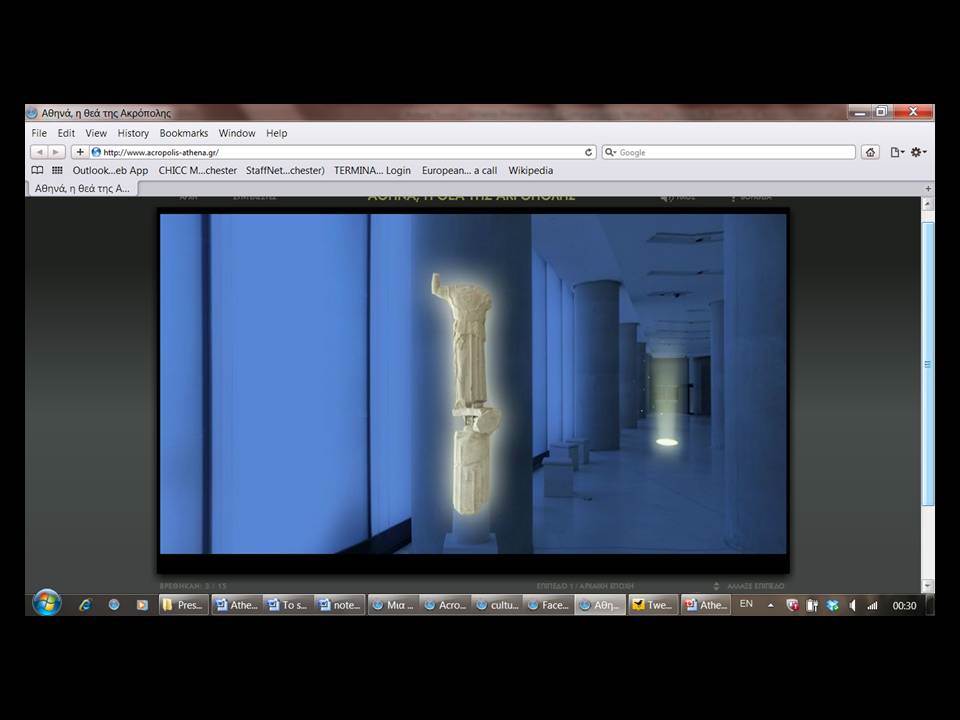Switch to the 'To s...' Word taskbar button
This screenshot has width=960, height=720.
(288, 605)
